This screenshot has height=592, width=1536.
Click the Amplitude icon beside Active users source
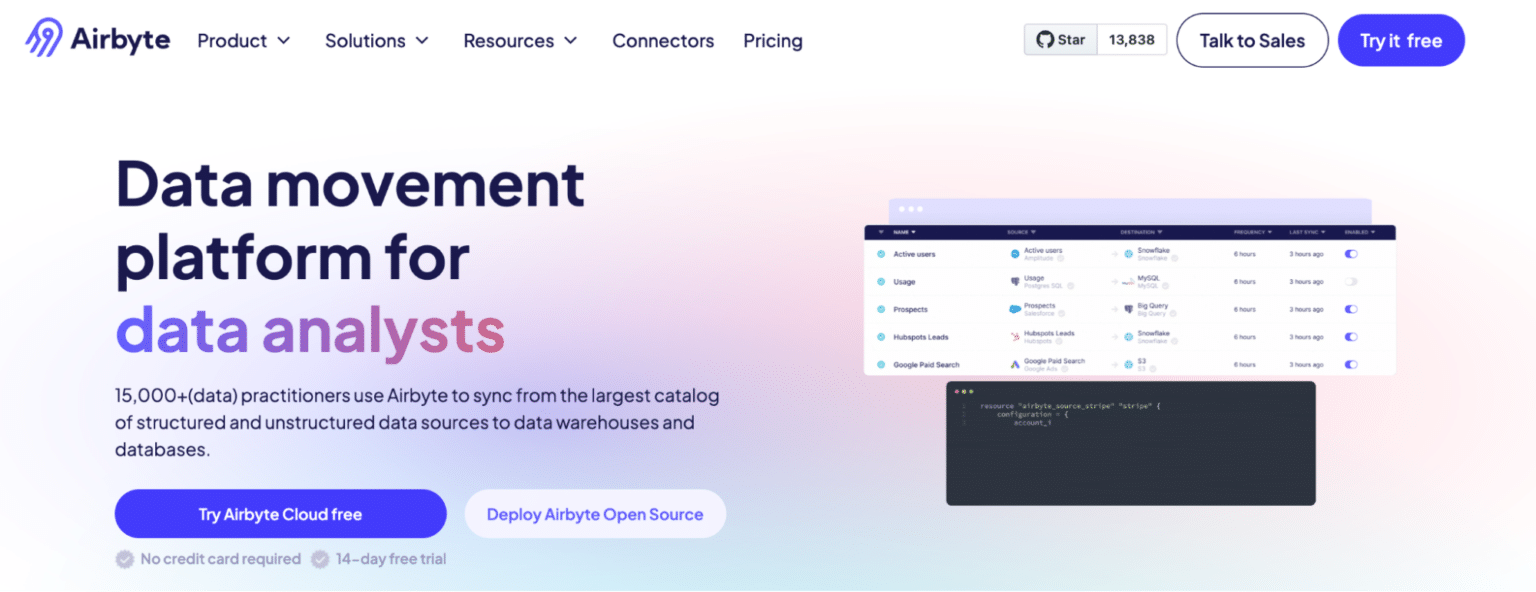tap(1014, 254)
